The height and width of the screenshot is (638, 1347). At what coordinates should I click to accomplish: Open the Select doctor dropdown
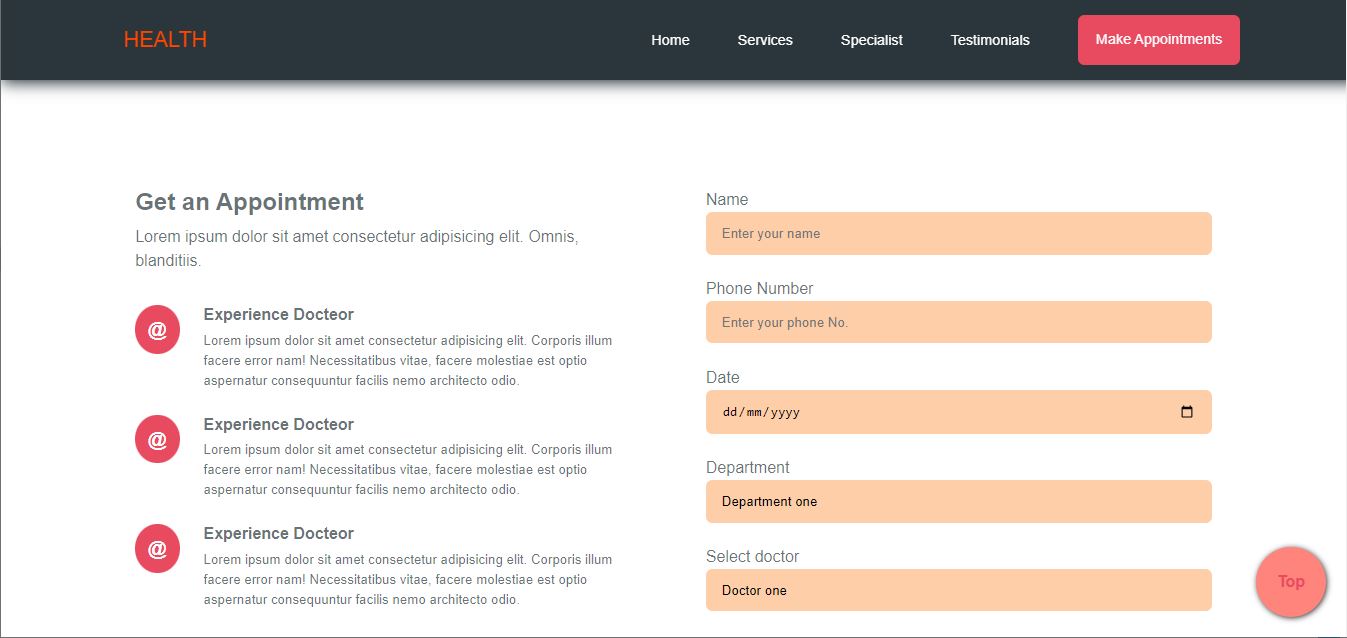click(x=958, y=590)
